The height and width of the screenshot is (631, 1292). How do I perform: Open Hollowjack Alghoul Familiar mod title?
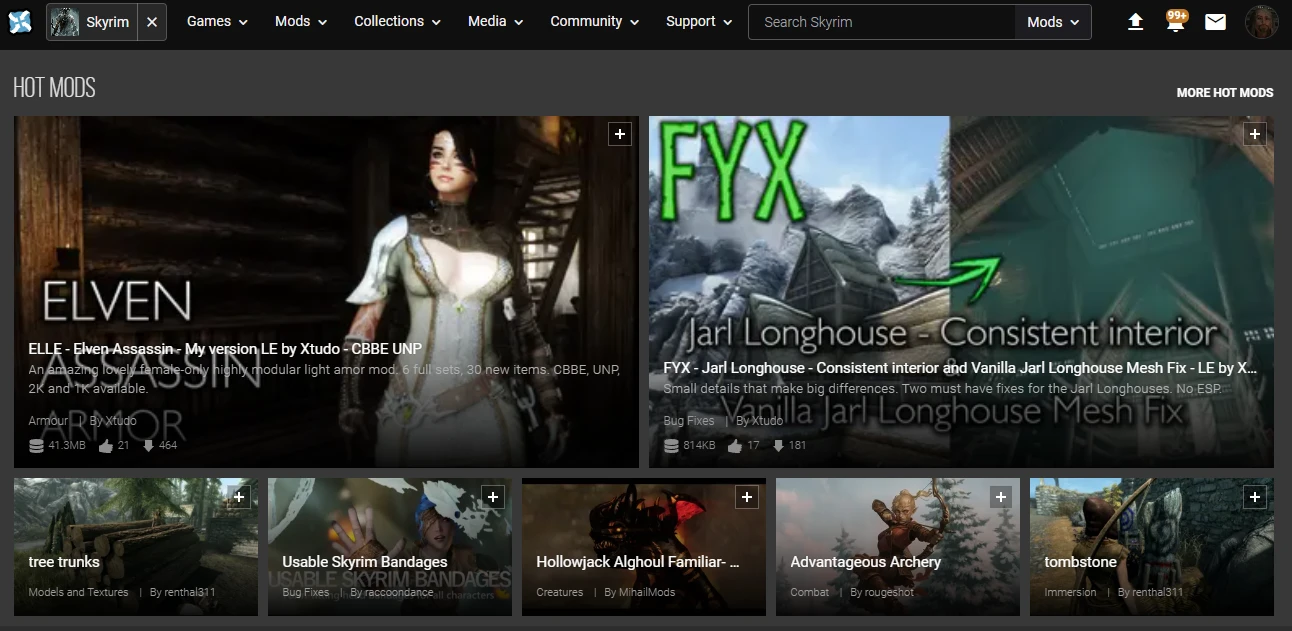click(x=638, y=562)
